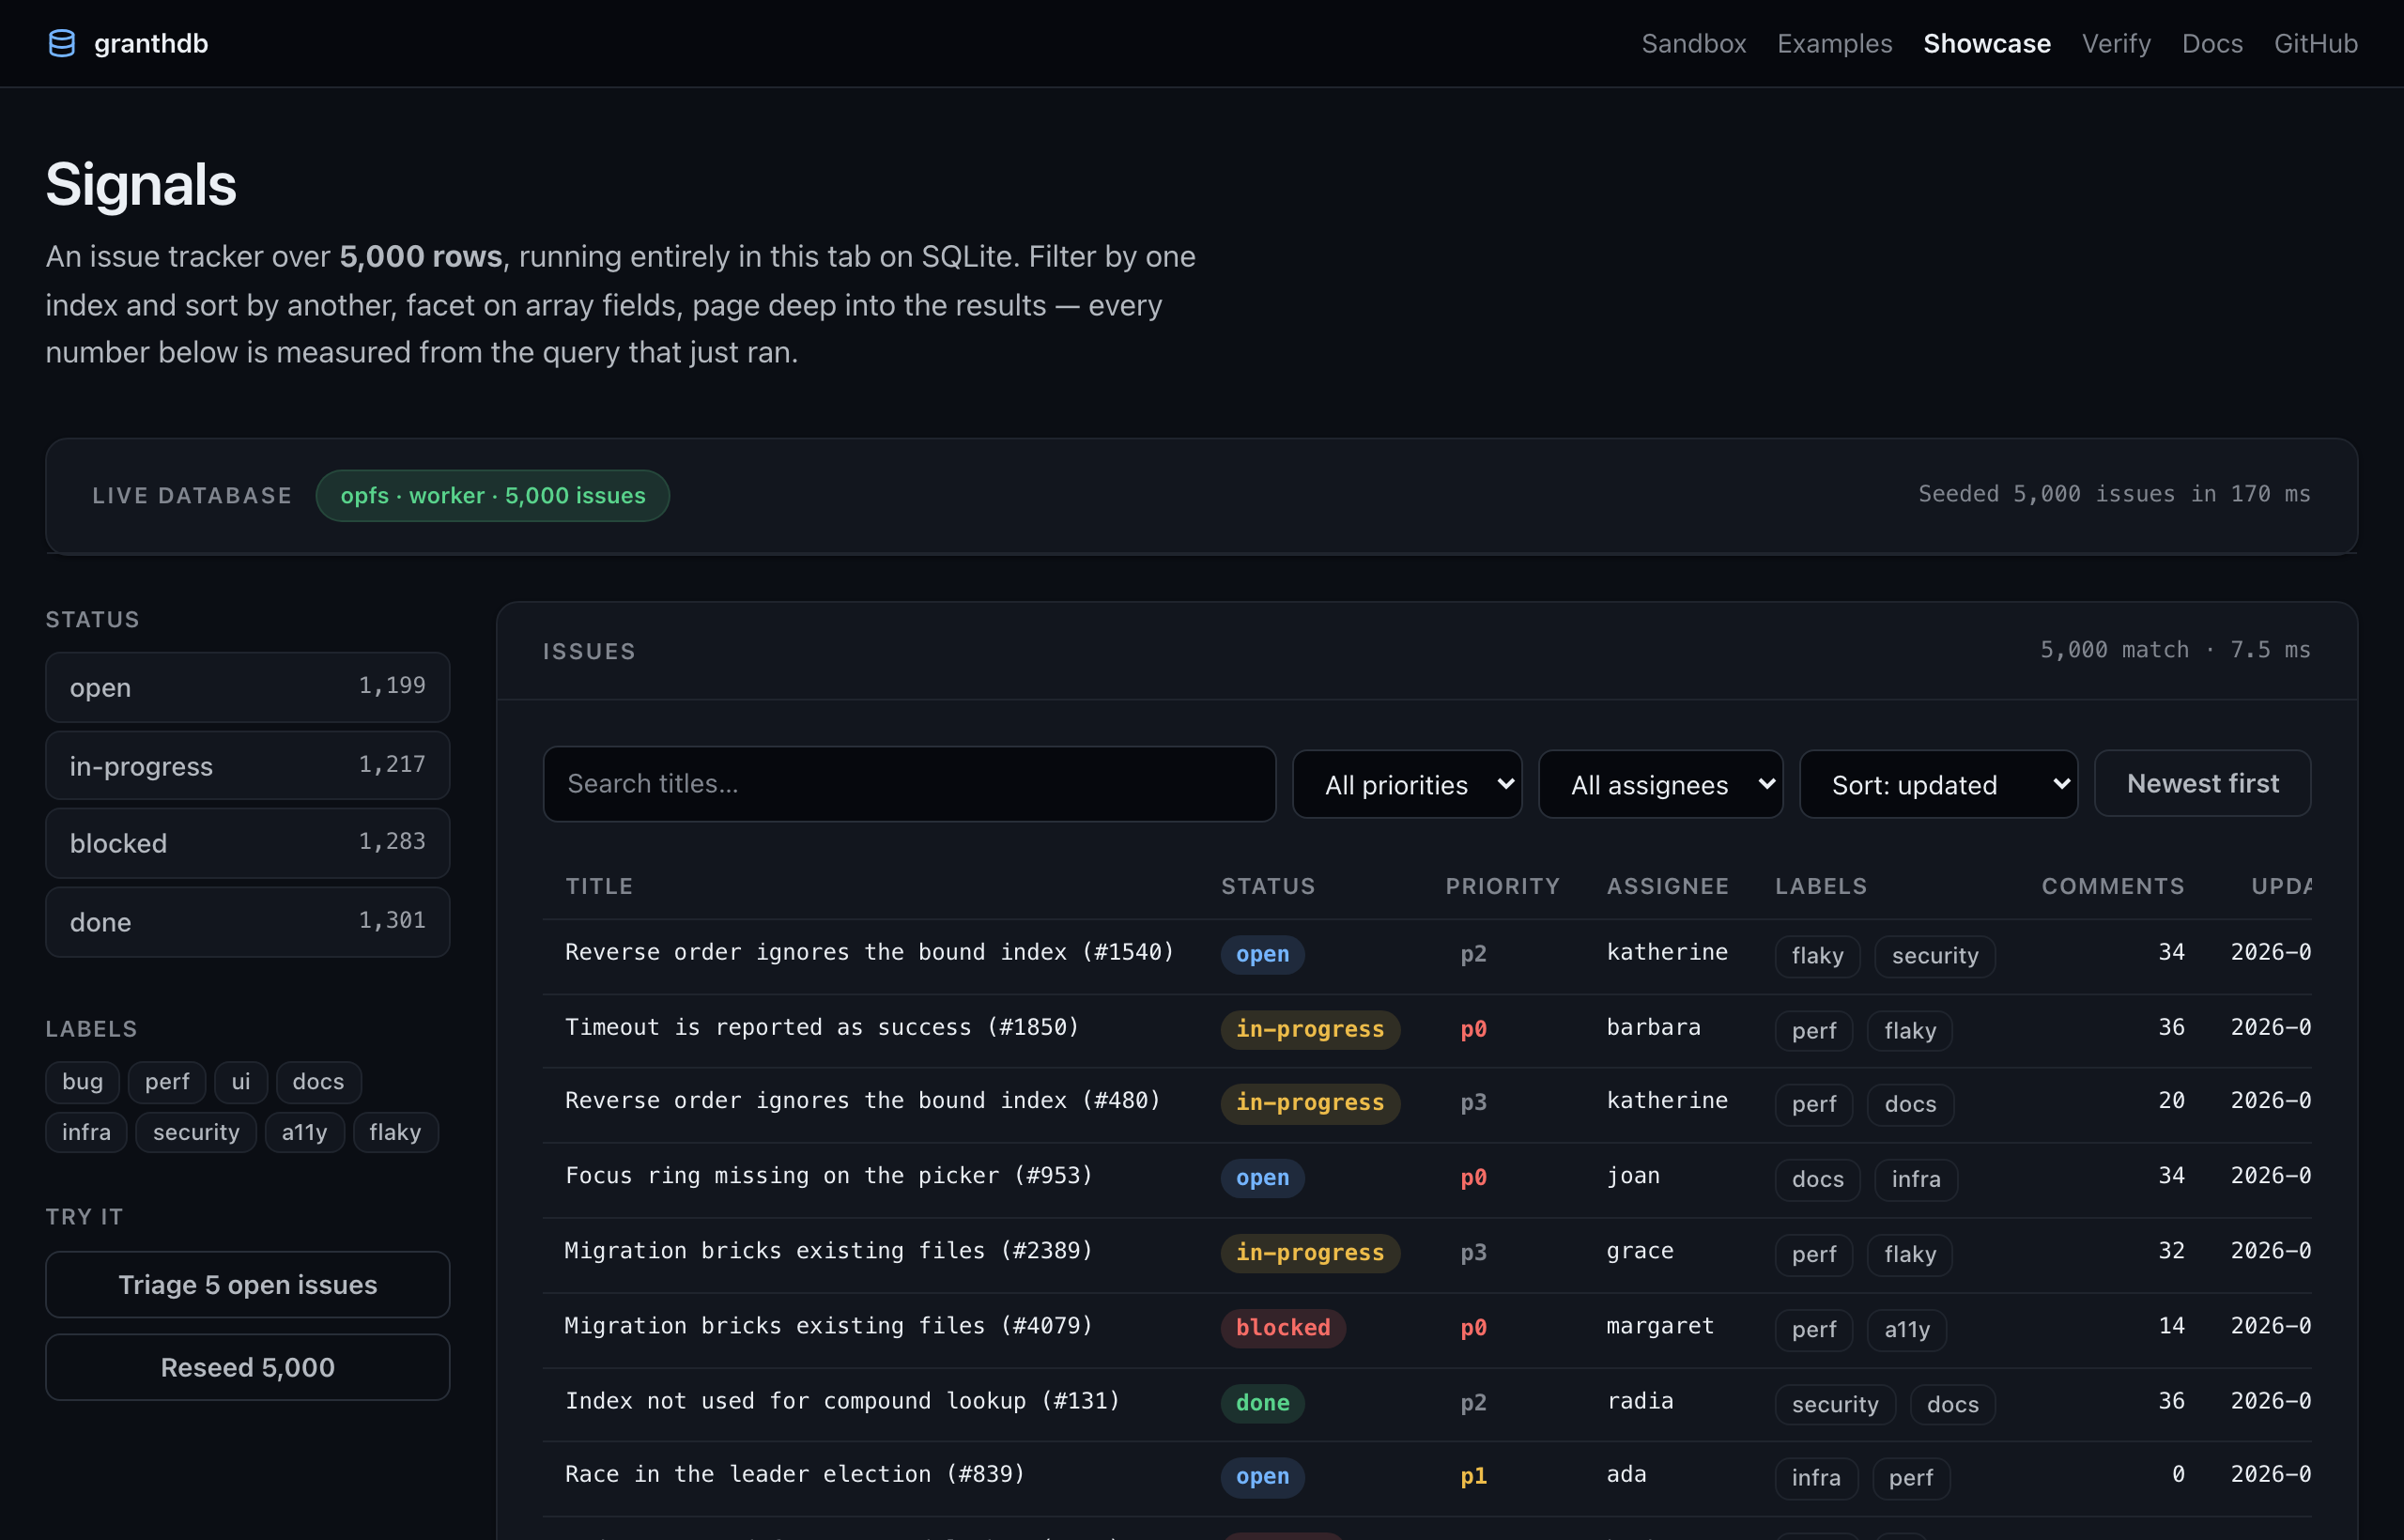Open the All priorities dropdown
The width and height of the screenshot is (2404, 1540).
click(1406, 784)
